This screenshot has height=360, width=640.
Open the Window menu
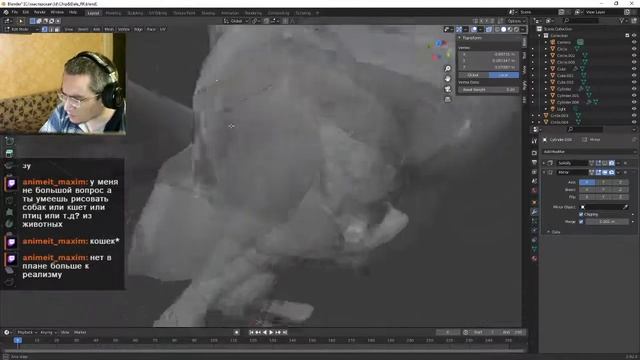point(57,12)
